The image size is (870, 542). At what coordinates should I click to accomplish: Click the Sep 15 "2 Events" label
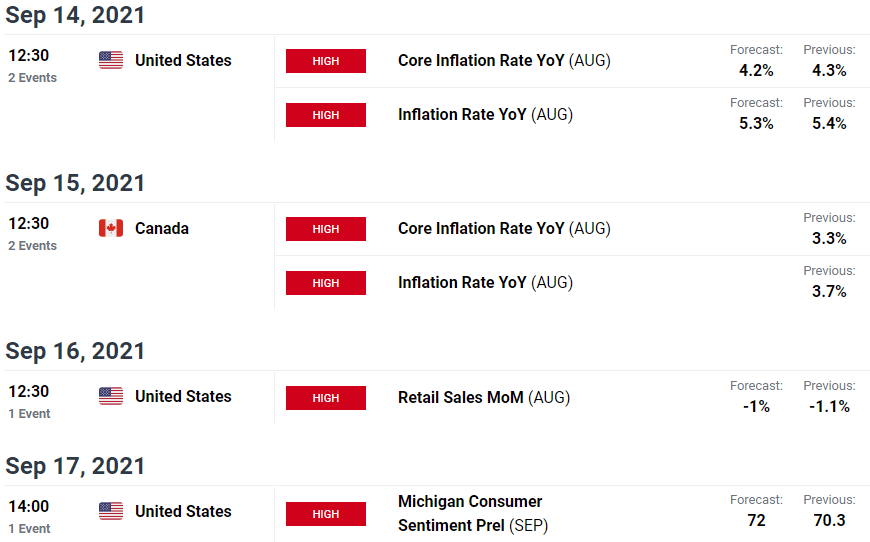[32, 246]
